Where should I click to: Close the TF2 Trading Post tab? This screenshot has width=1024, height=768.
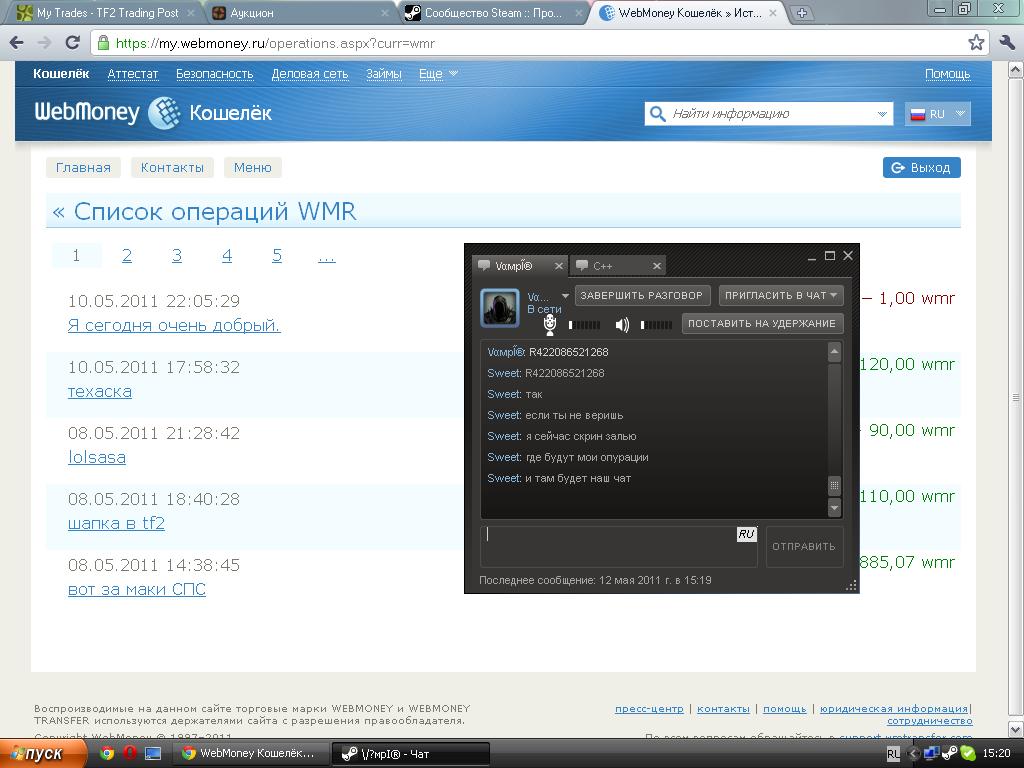coord(191,12)
